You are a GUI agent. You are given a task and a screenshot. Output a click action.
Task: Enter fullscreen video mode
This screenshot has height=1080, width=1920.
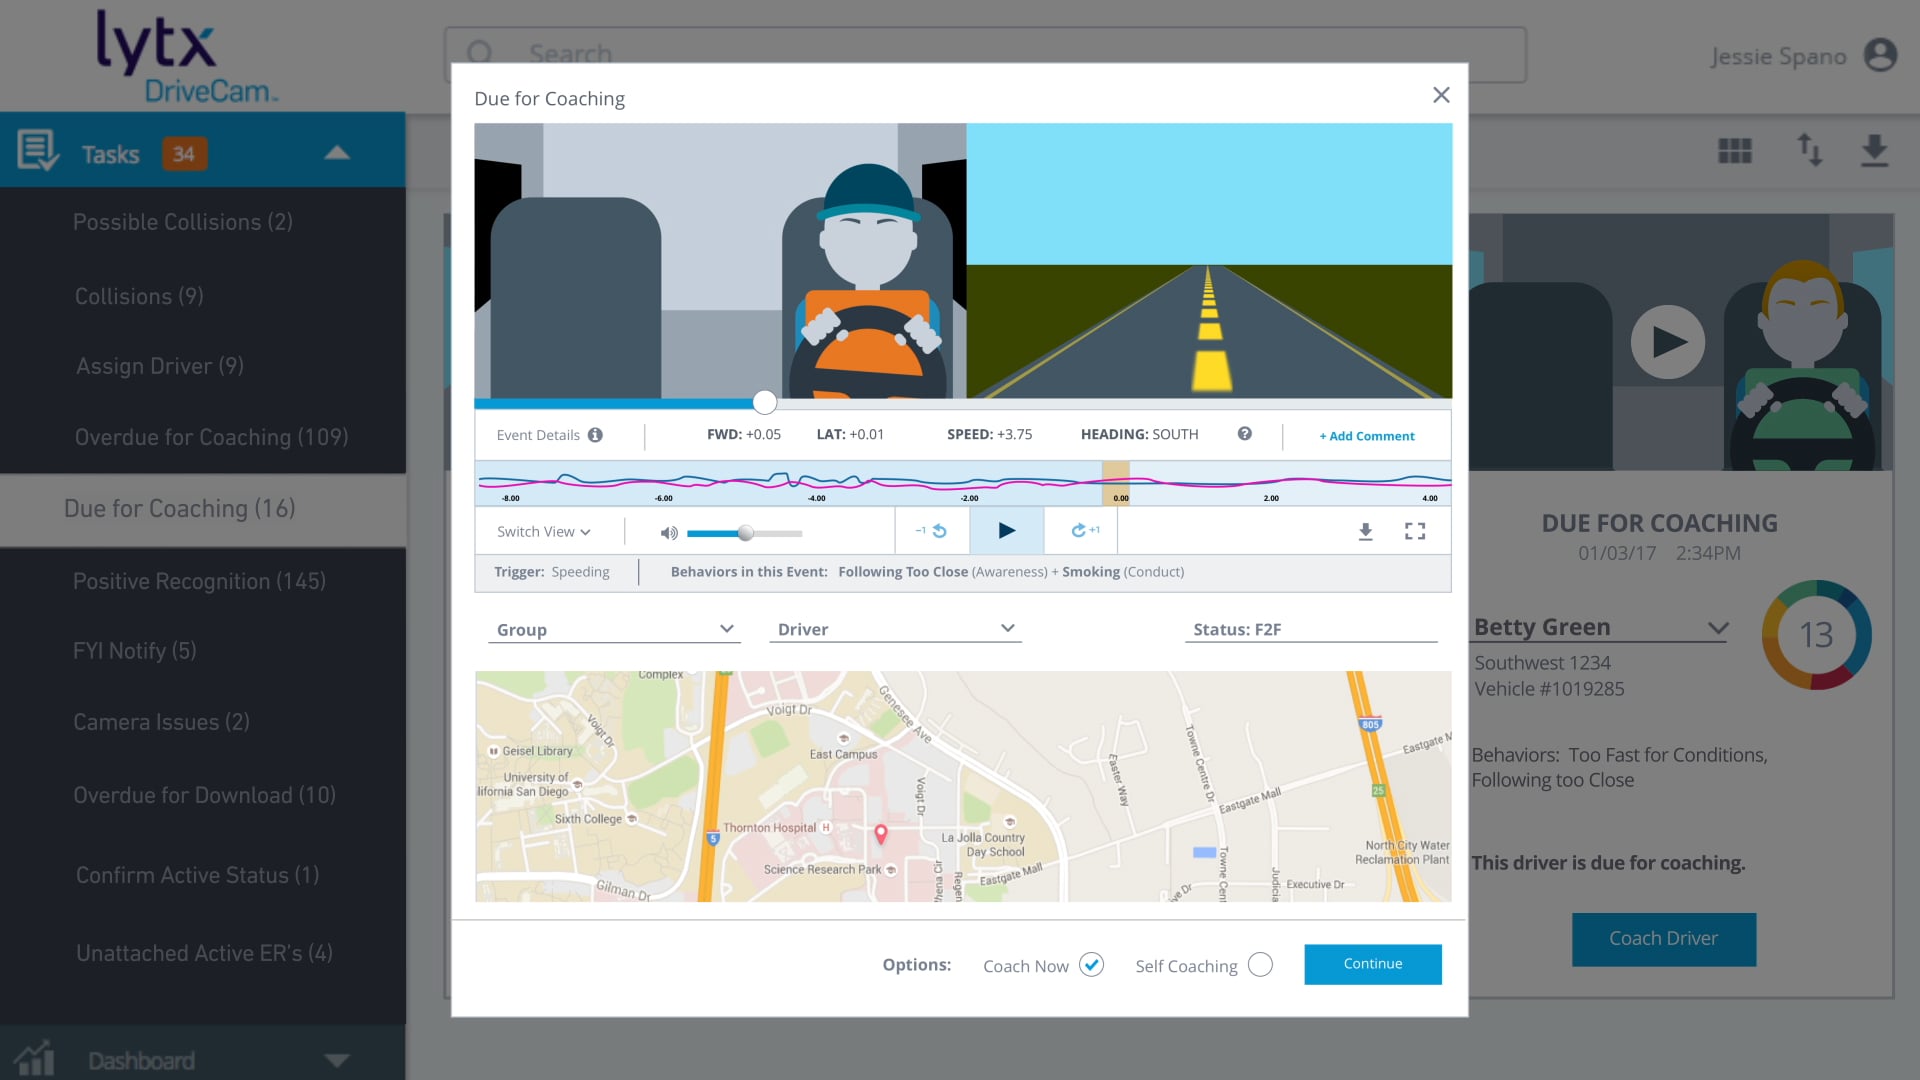click(1415, 531)
